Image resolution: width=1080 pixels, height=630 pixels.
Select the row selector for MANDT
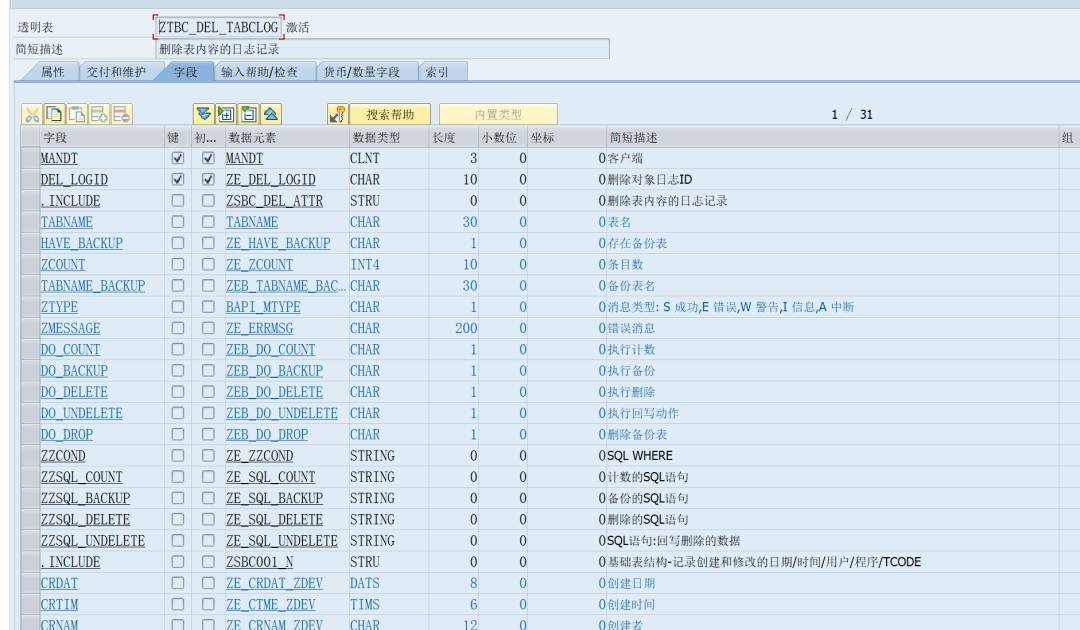[x=30, y=158]
